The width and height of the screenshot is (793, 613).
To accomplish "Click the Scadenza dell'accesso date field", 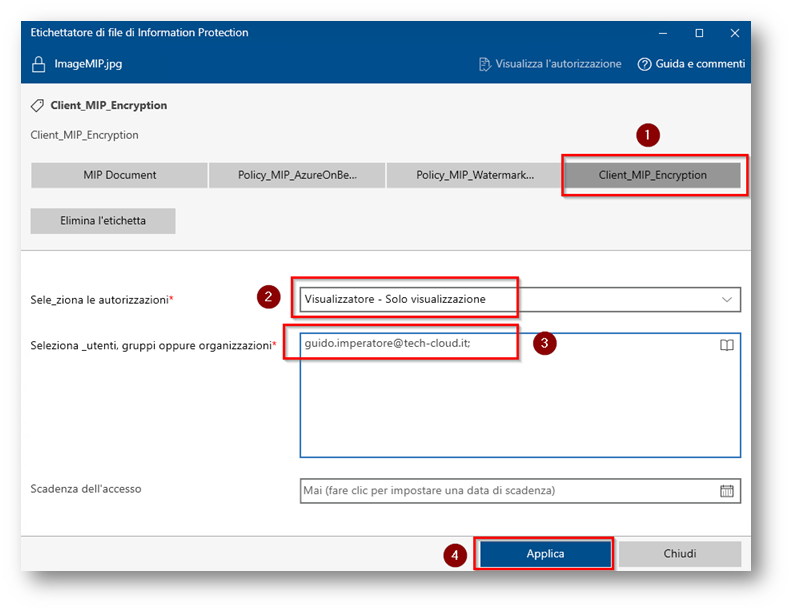I will (520, 491).
